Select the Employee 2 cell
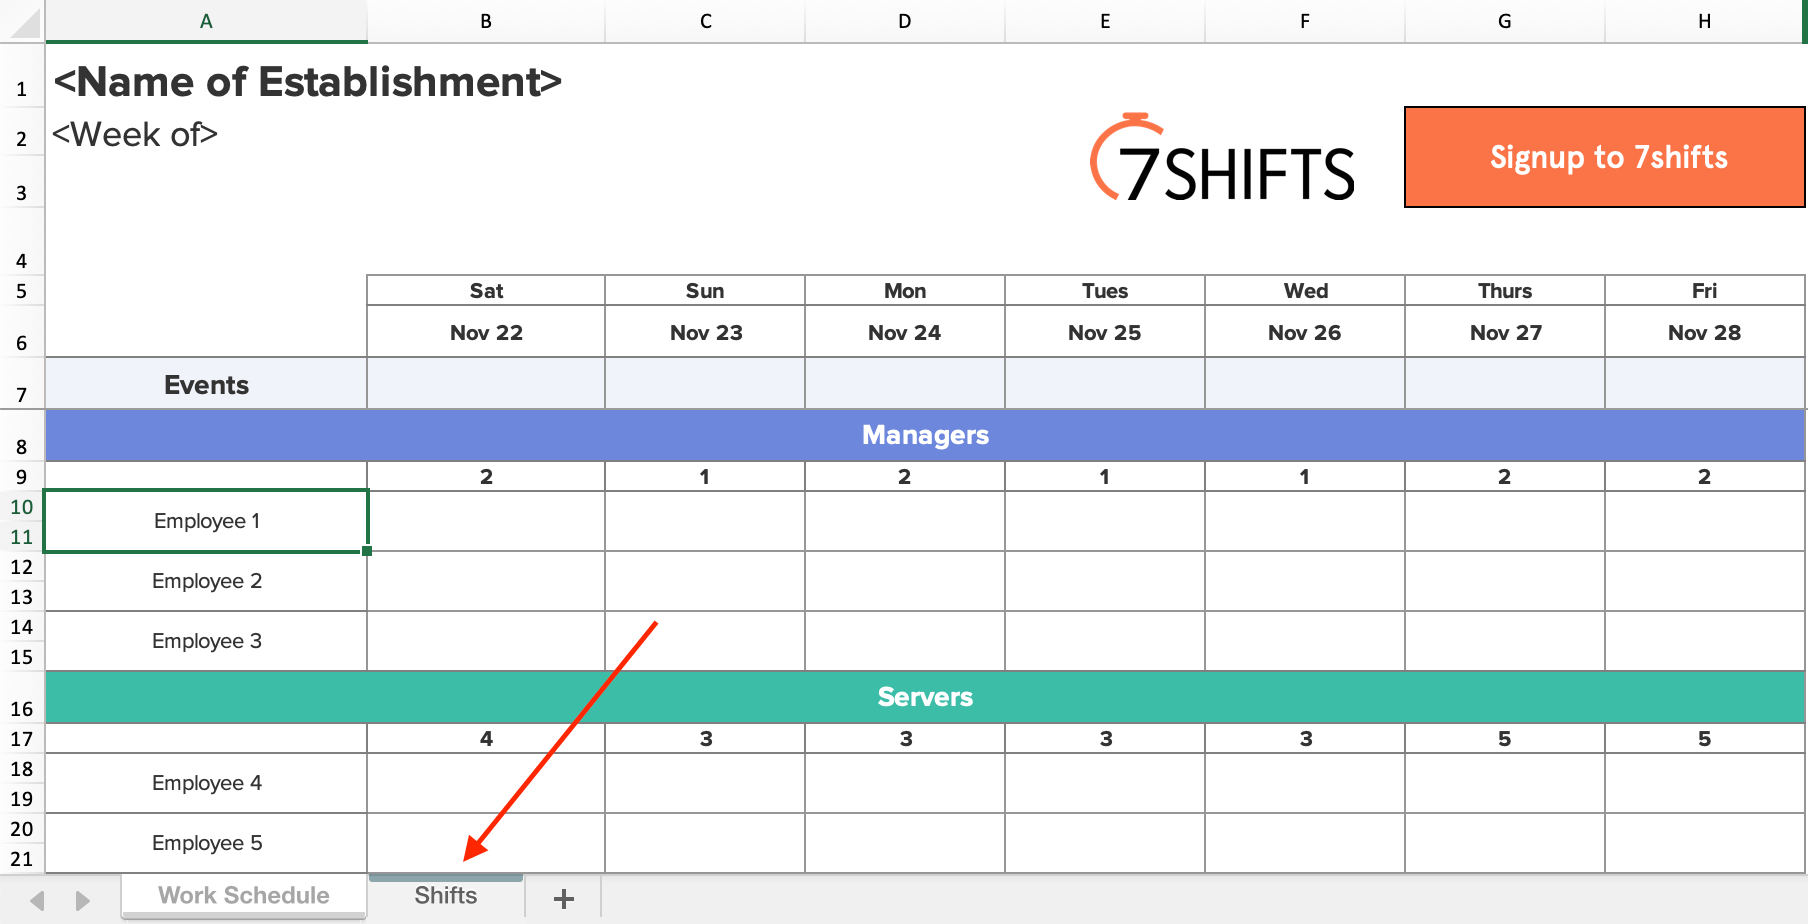Viewport: 1808px width, 924px height. pos(207,581)
